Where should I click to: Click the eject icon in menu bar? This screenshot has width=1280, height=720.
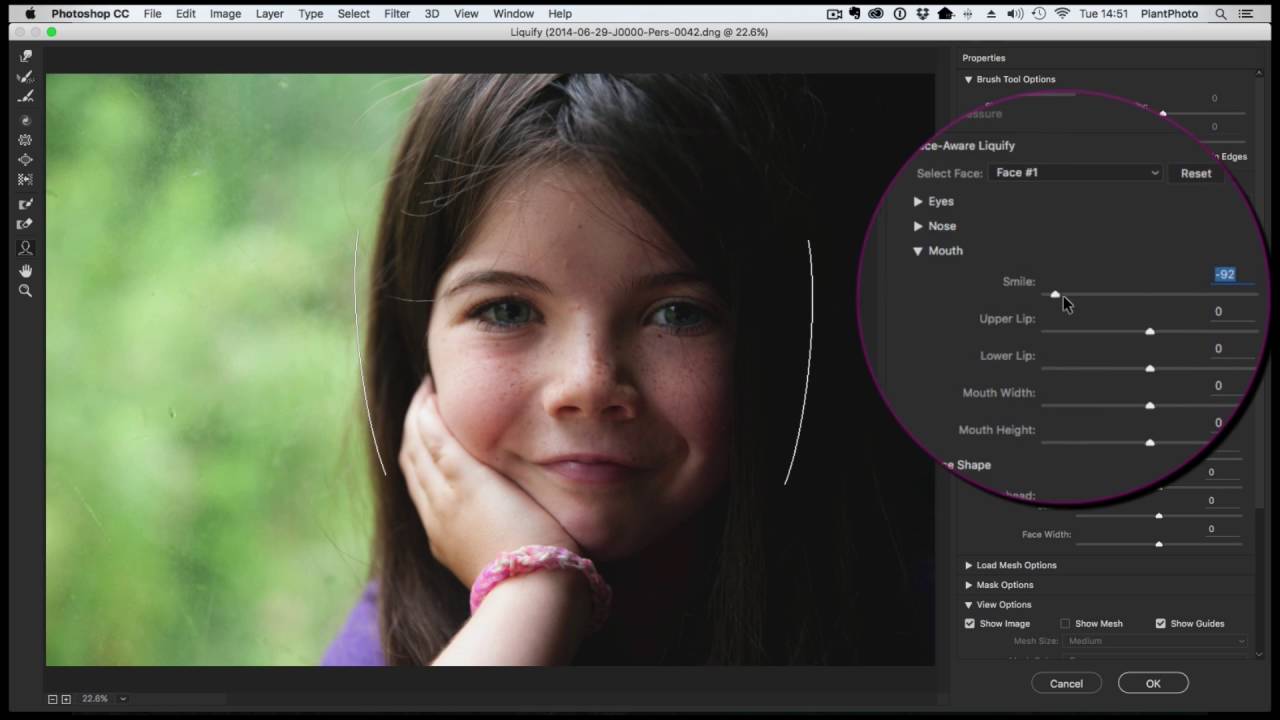click(x=992, y=14)
